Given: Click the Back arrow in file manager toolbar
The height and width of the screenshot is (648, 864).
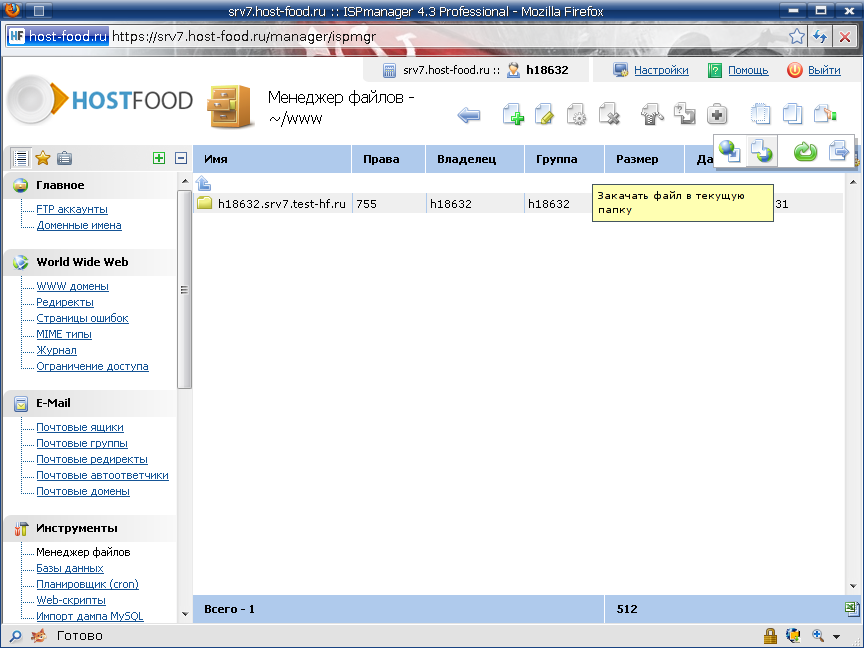Looking at the screenshot, I should pos(468,115).
